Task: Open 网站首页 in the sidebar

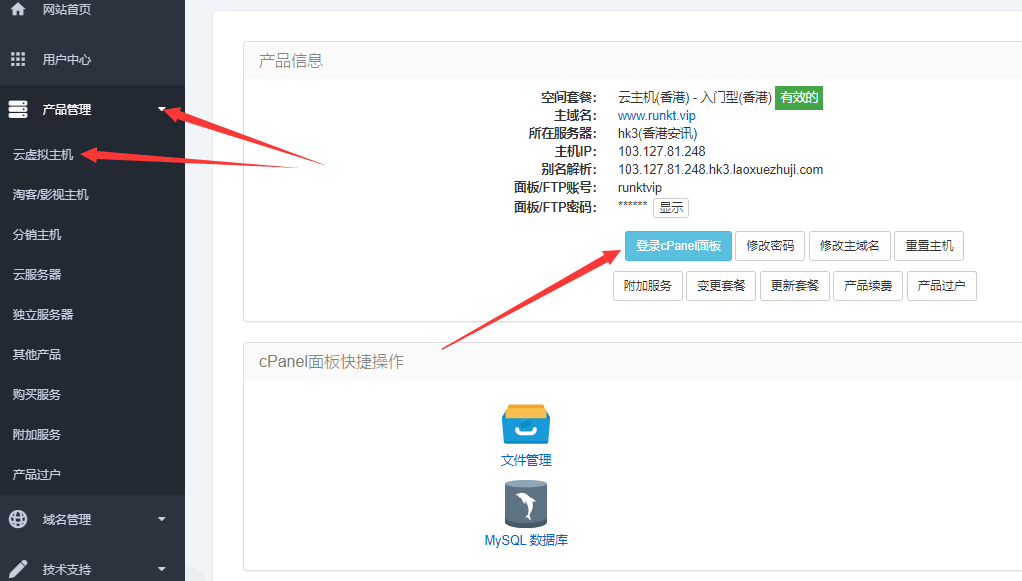Action: (x=66, y=9)
